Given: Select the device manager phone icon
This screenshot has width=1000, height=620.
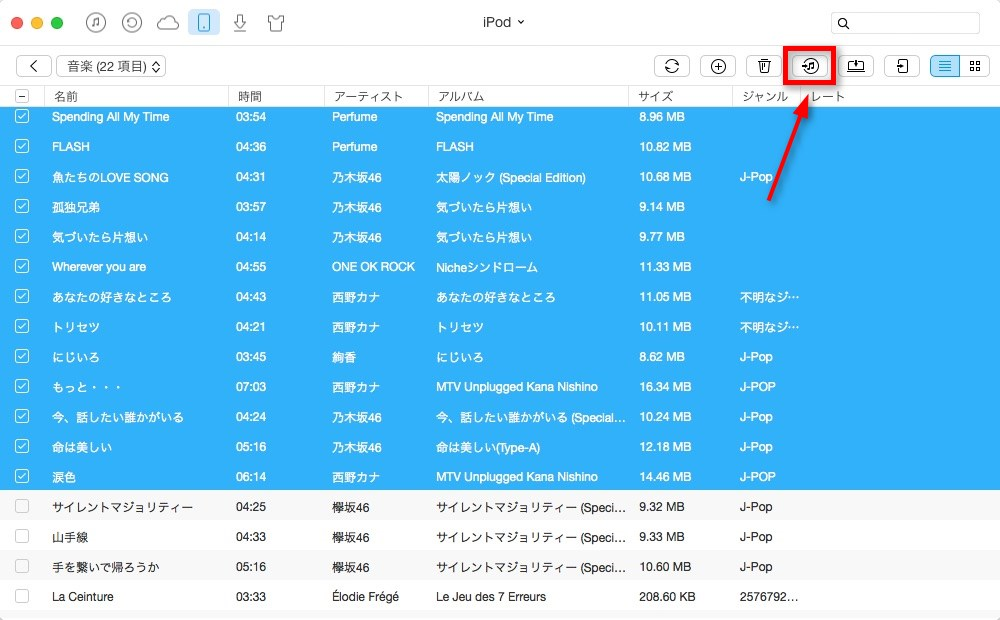Looking at the screenshot, I should pos(204,23).
